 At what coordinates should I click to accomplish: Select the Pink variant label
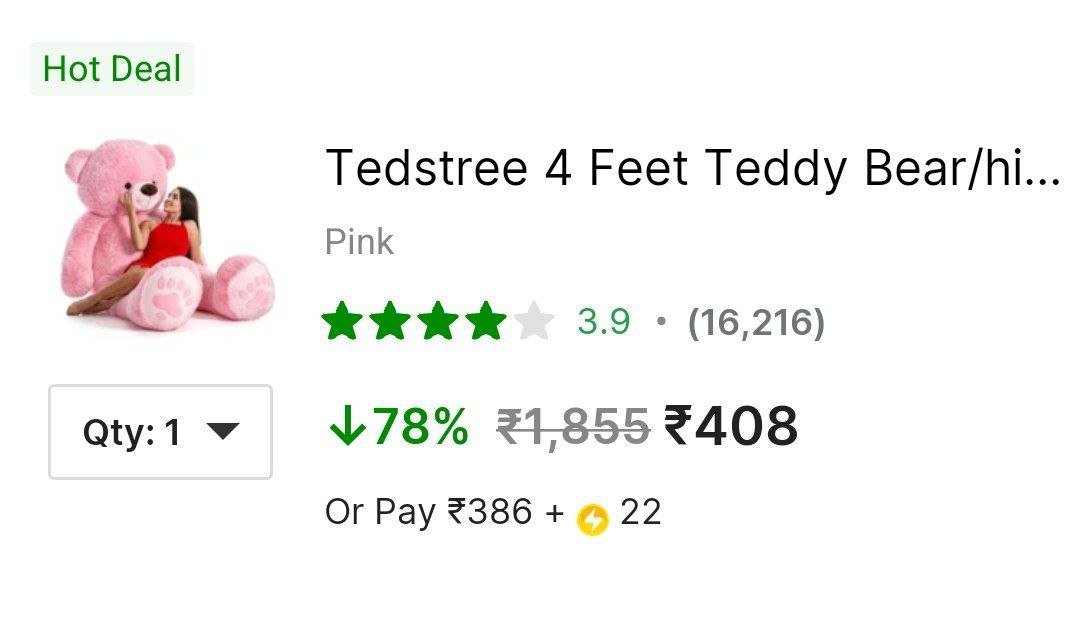(x=359, y=242)
